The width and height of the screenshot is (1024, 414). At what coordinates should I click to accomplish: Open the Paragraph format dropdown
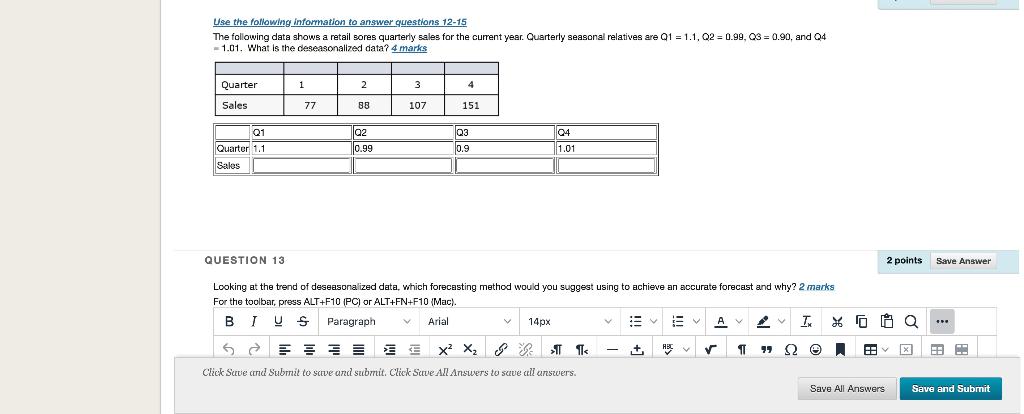tap(369, 321)
